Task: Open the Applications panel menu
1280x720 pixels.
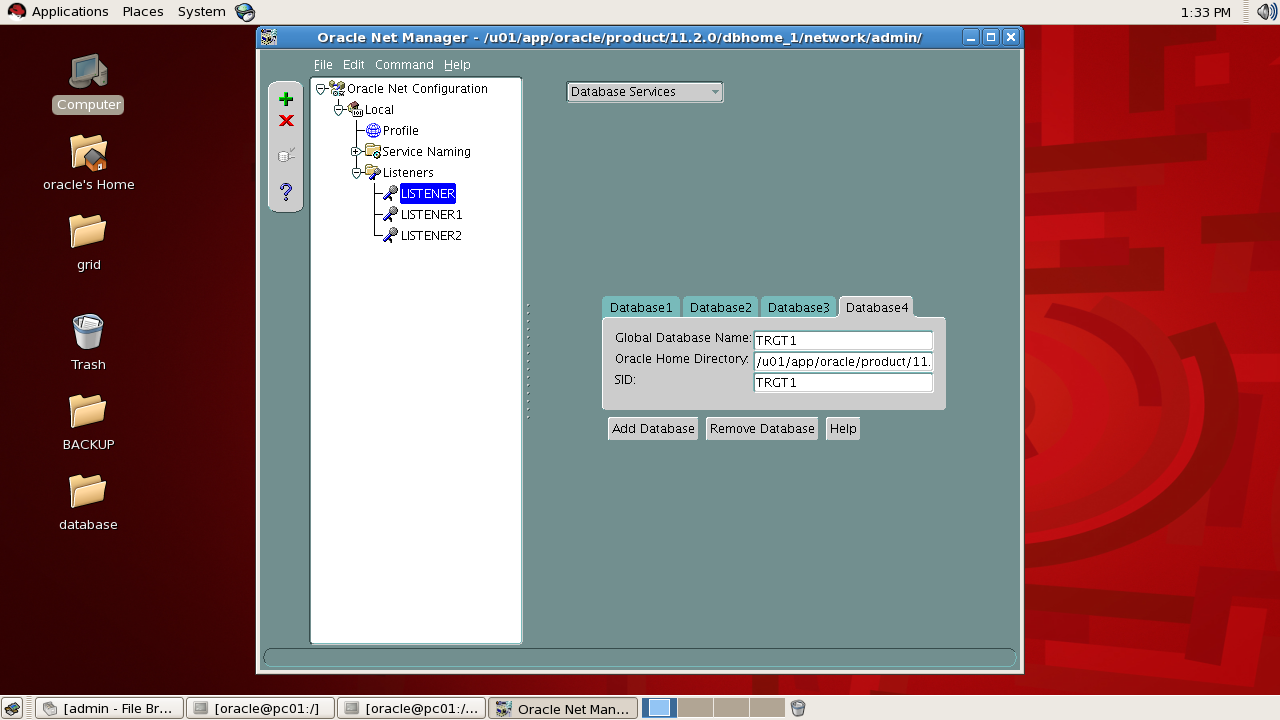Action: pos(58,12)
